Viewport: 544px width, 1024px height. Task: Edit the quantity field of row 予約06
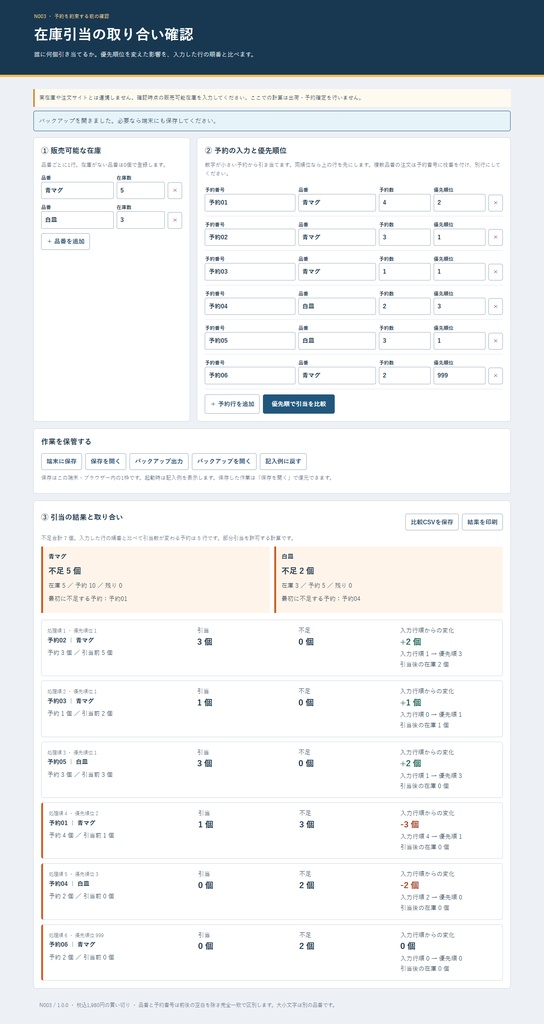coord(404,376)
